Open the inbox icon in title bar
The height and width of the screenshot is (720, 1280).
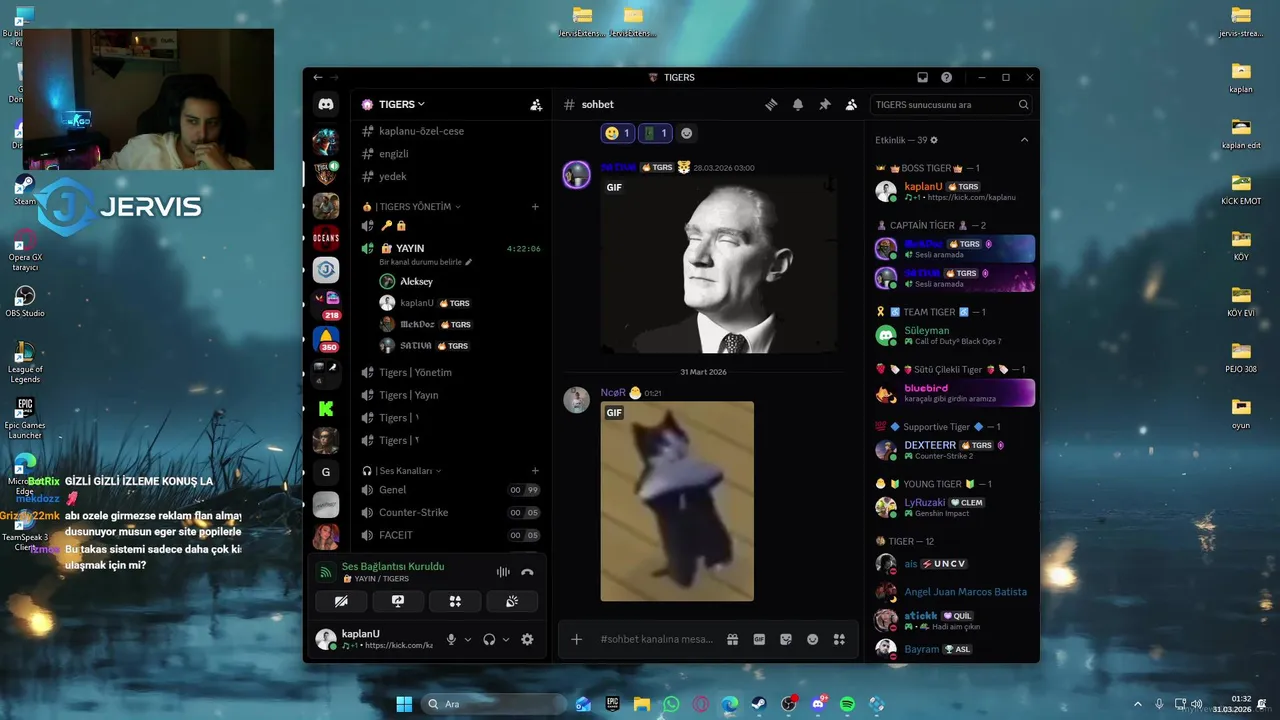pyautogui.click(x=922, y=77)
